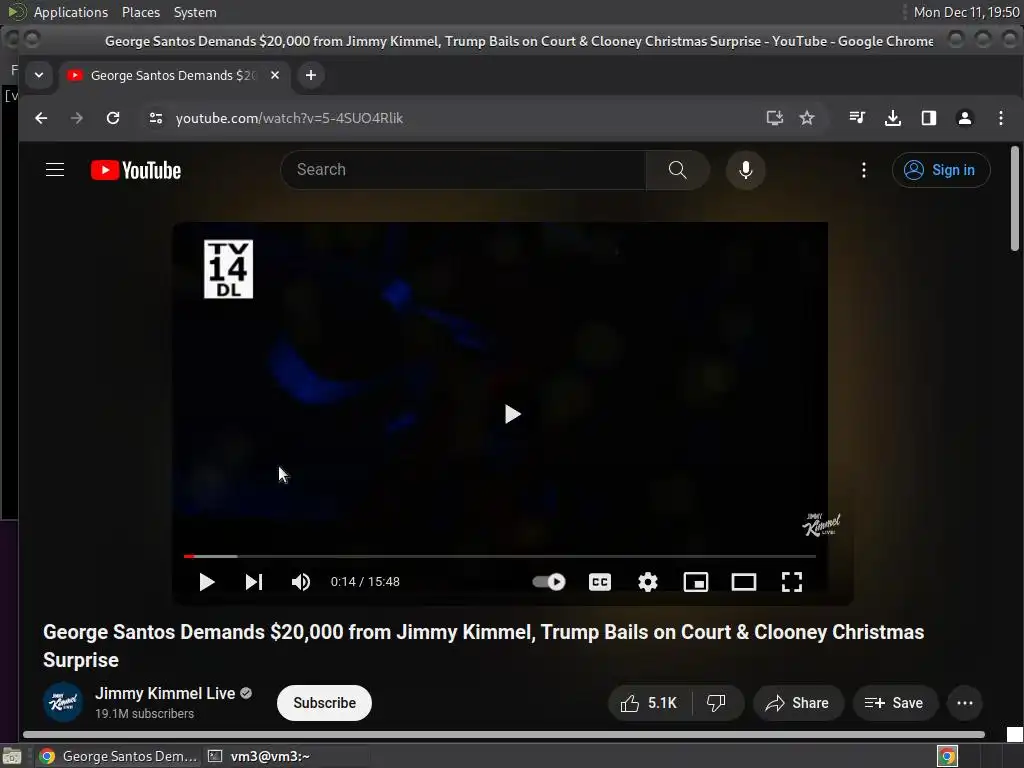Viewport: 1024px width, 768px height.
Task: Click the page vertical scrollbar
Action: coord(1015,198)
